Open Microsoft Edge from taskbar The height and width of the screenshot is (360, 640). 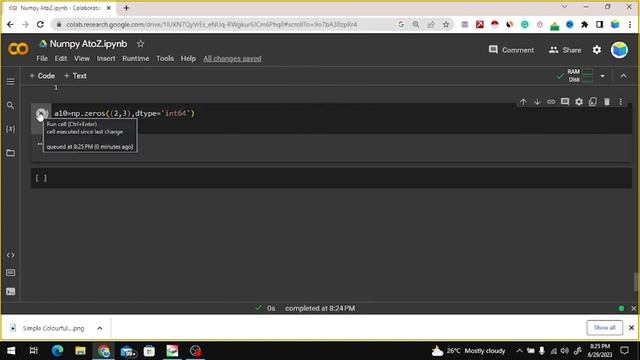click(x=57, y=351)
